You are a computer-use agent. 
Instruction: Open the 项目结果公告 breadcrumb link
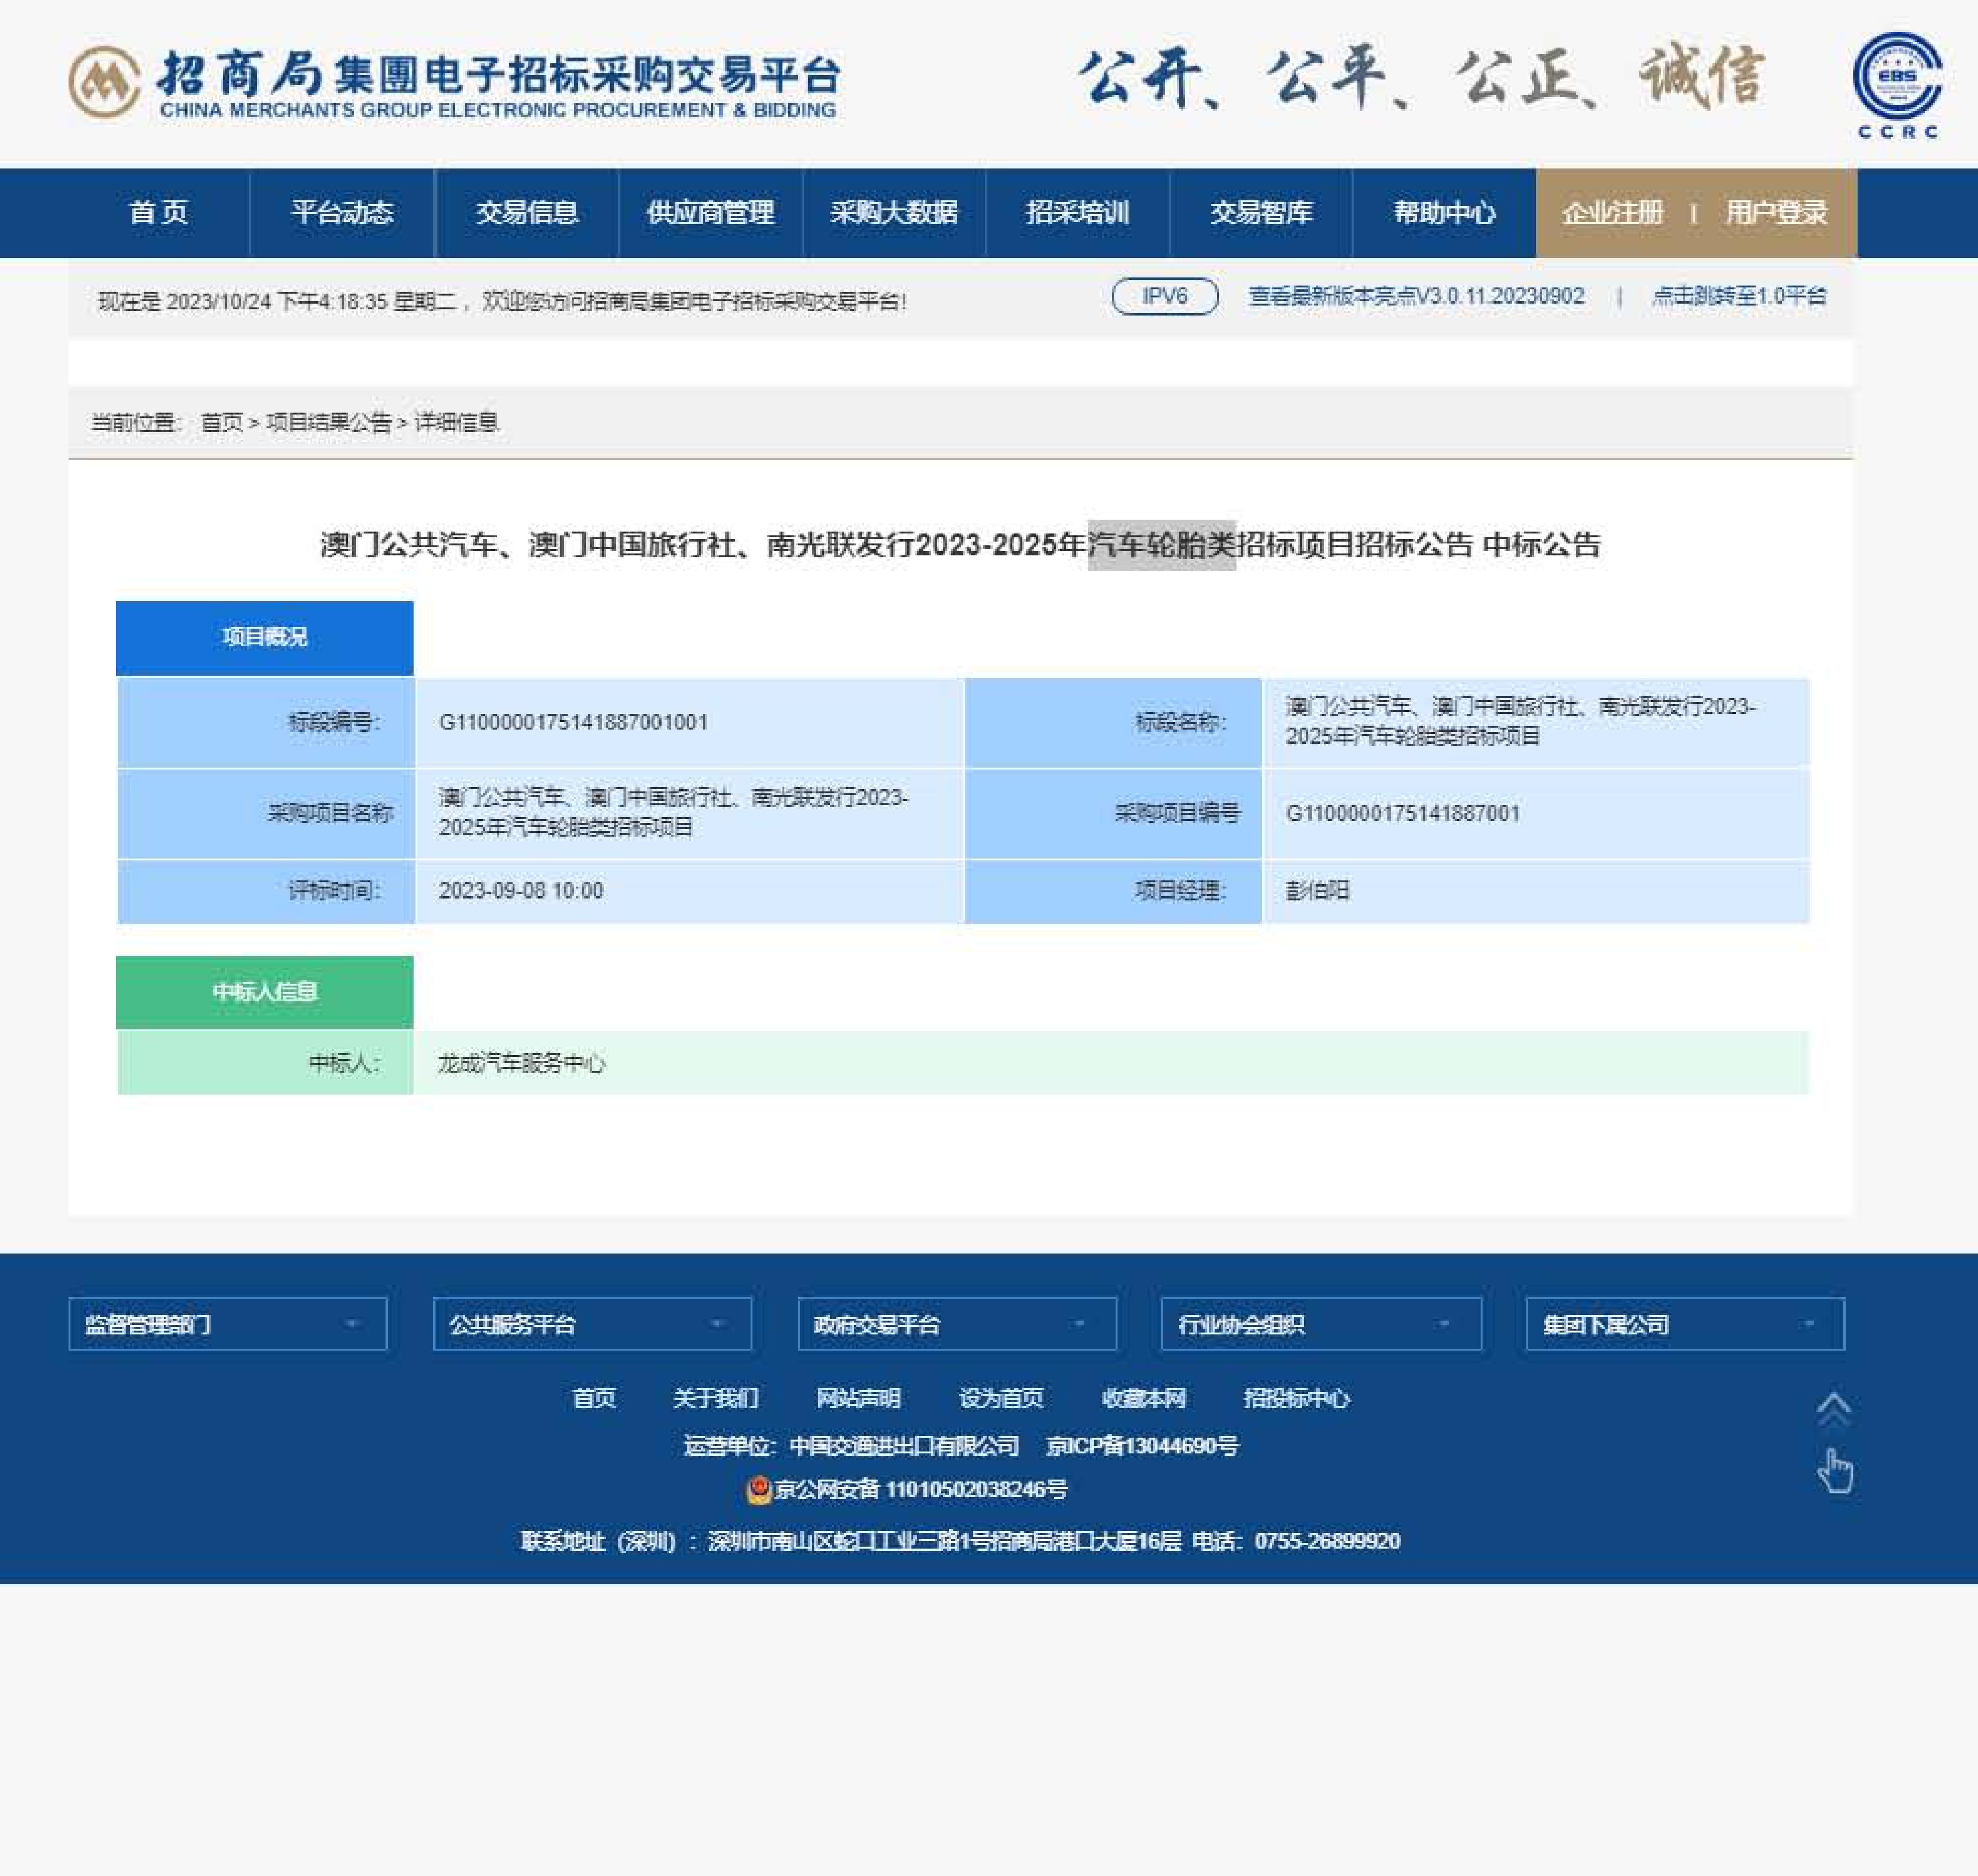click(328, 423)
